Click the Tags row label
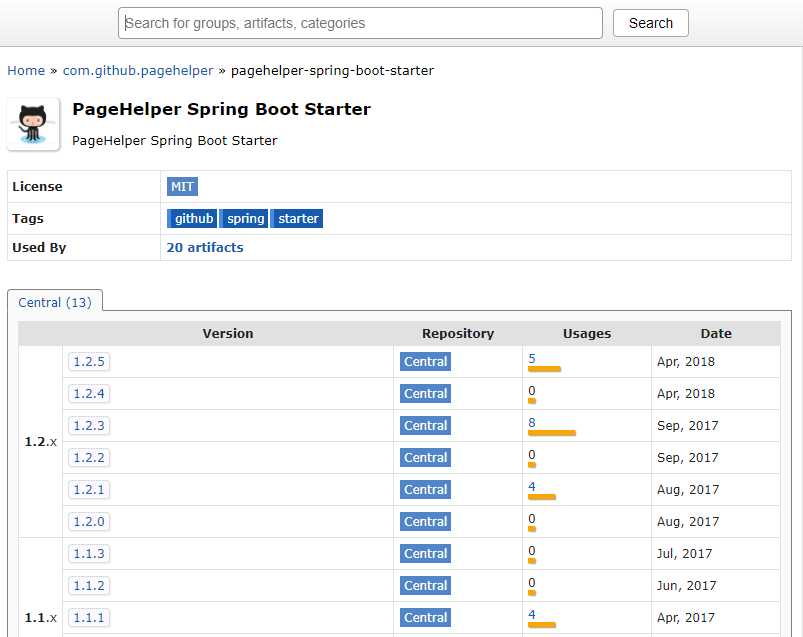This screenshot has width=803, height=637. click(x=28, y=219)
